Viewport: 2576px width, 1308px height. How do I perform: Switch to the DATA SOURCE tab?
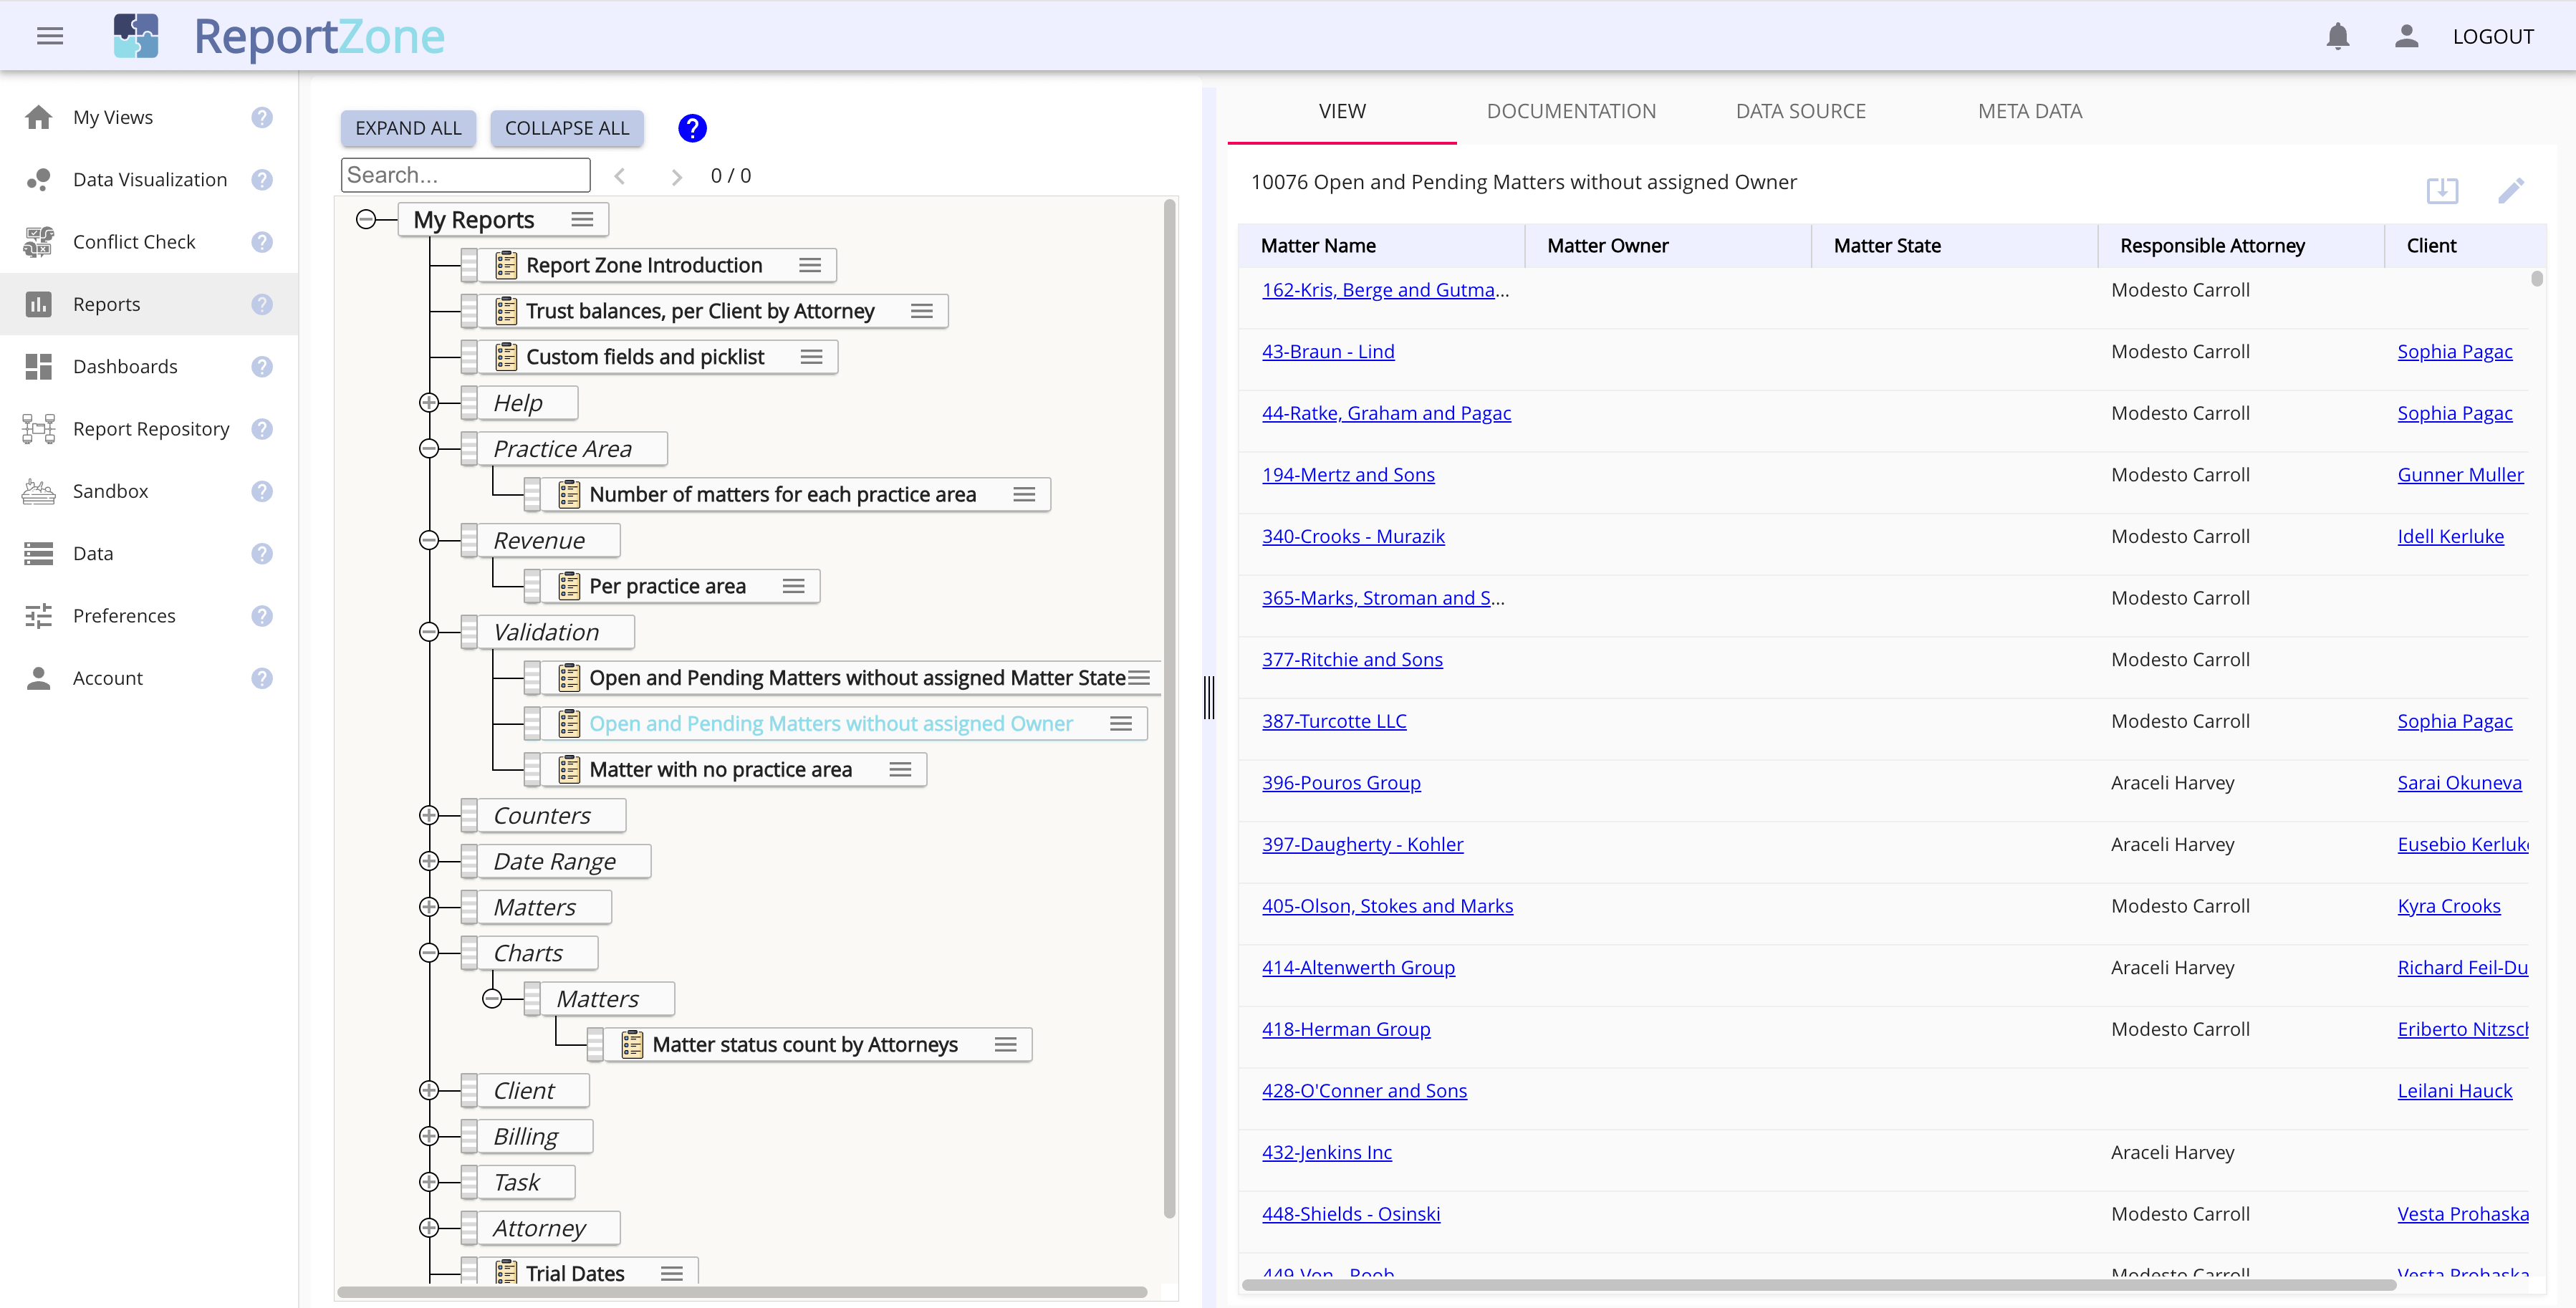[x=1800, y=111]
